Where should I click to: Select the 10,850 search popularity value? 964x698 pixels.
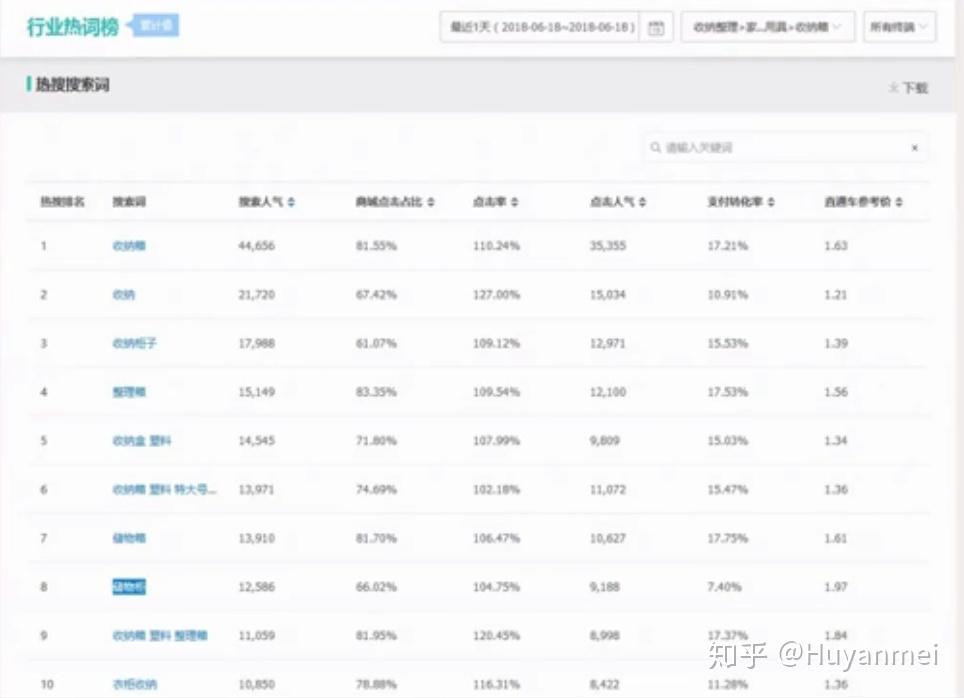pyautogui.click(x=256, y=684)
